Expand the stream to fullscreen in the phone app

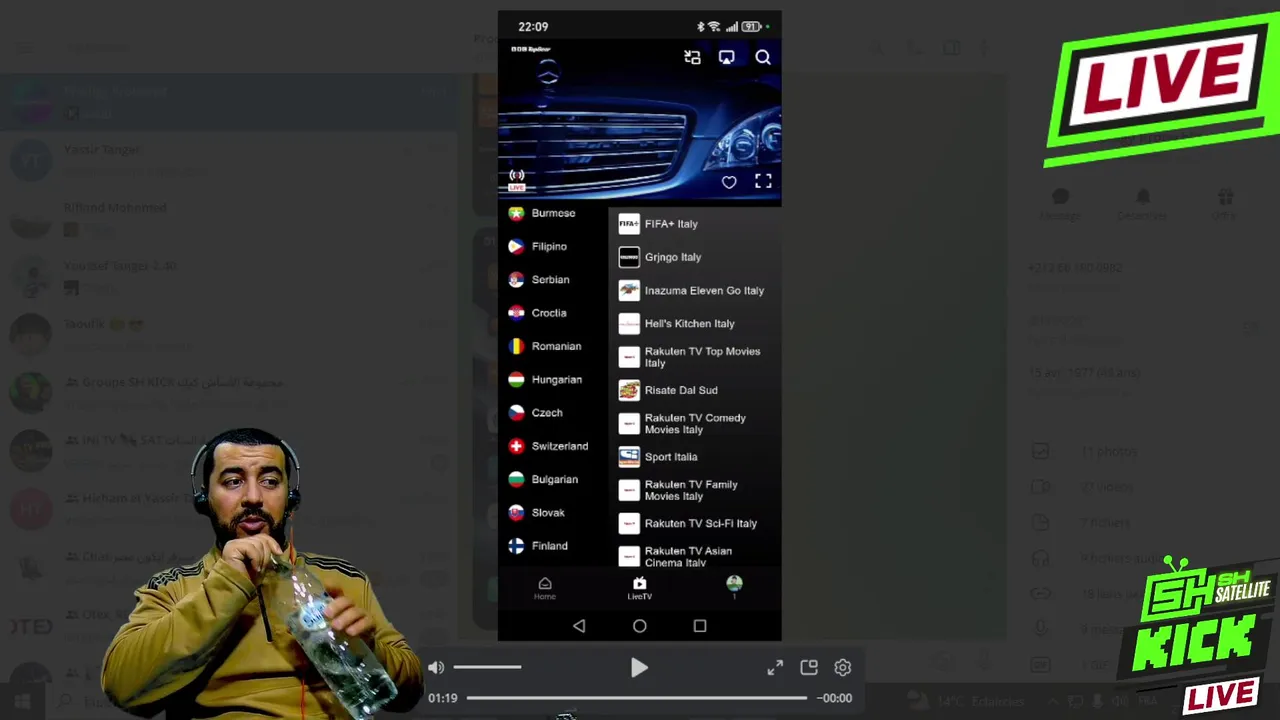coord(763,181)
